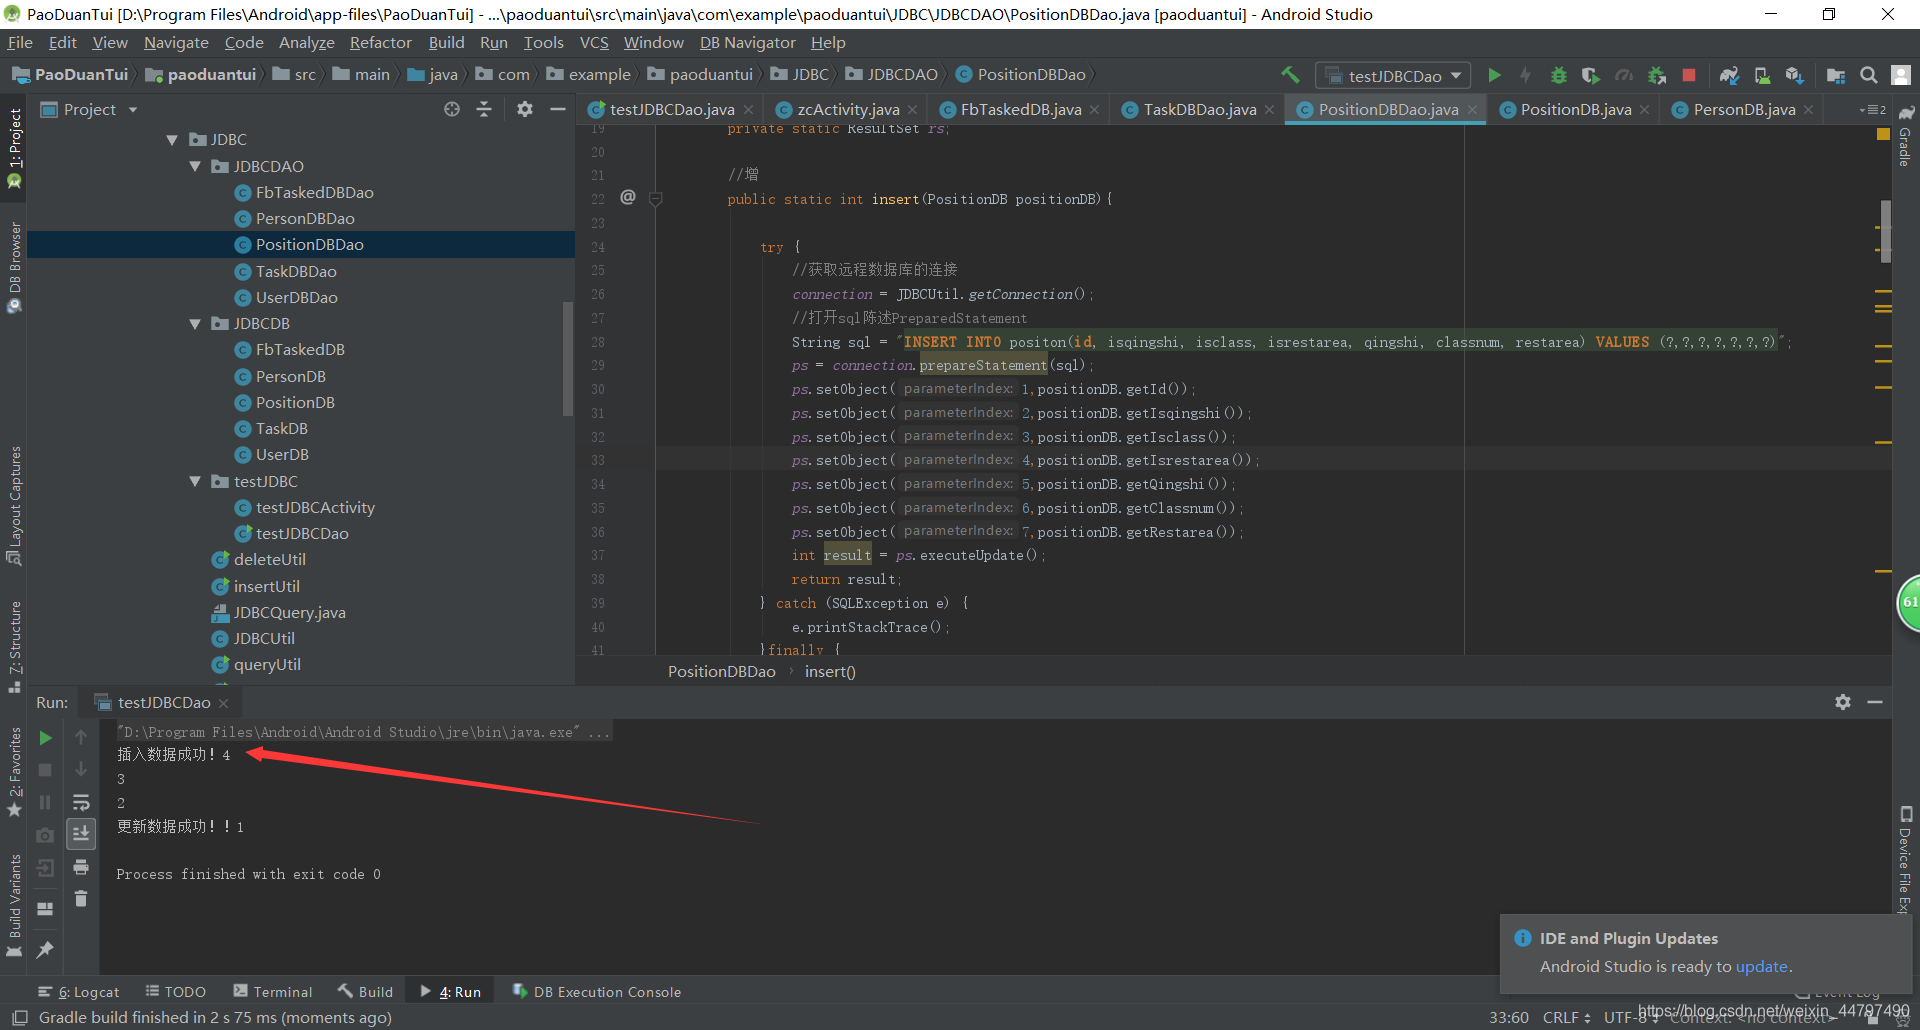Viewport: 1920px width, 1030px height.
Task: Collapse the testJDBC folder
Action: coord(195,482)
